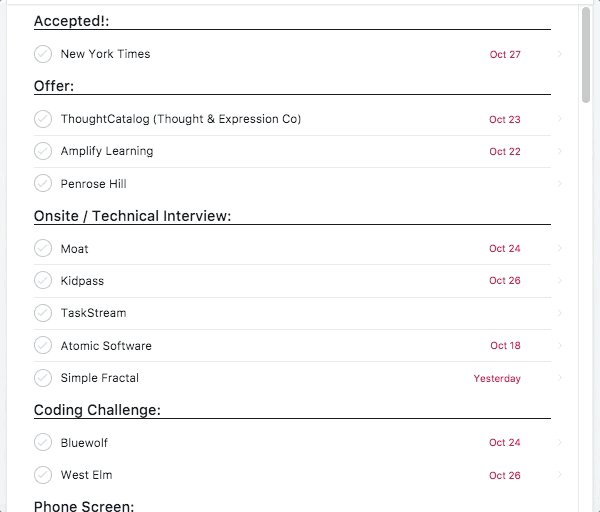
Task: Open Simple Fractal details chevron
Action: tap(560, 378)
